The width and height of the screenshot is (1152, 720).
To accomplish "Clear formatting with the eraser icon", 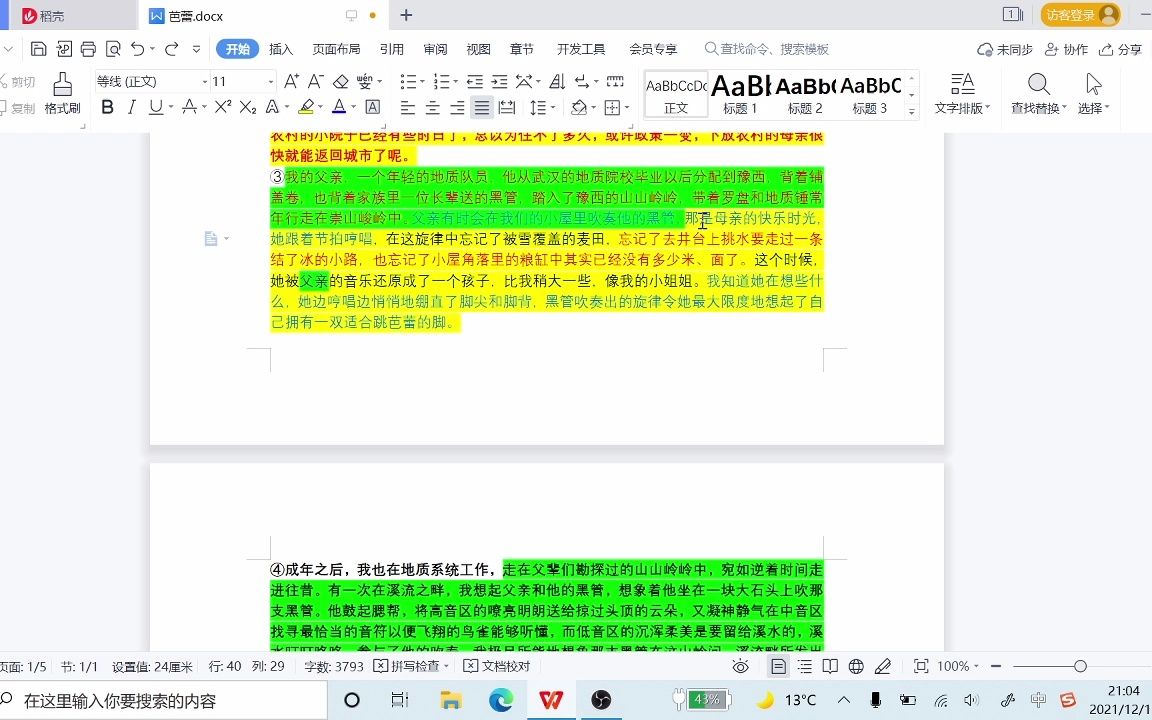I will tap(338, 83).
